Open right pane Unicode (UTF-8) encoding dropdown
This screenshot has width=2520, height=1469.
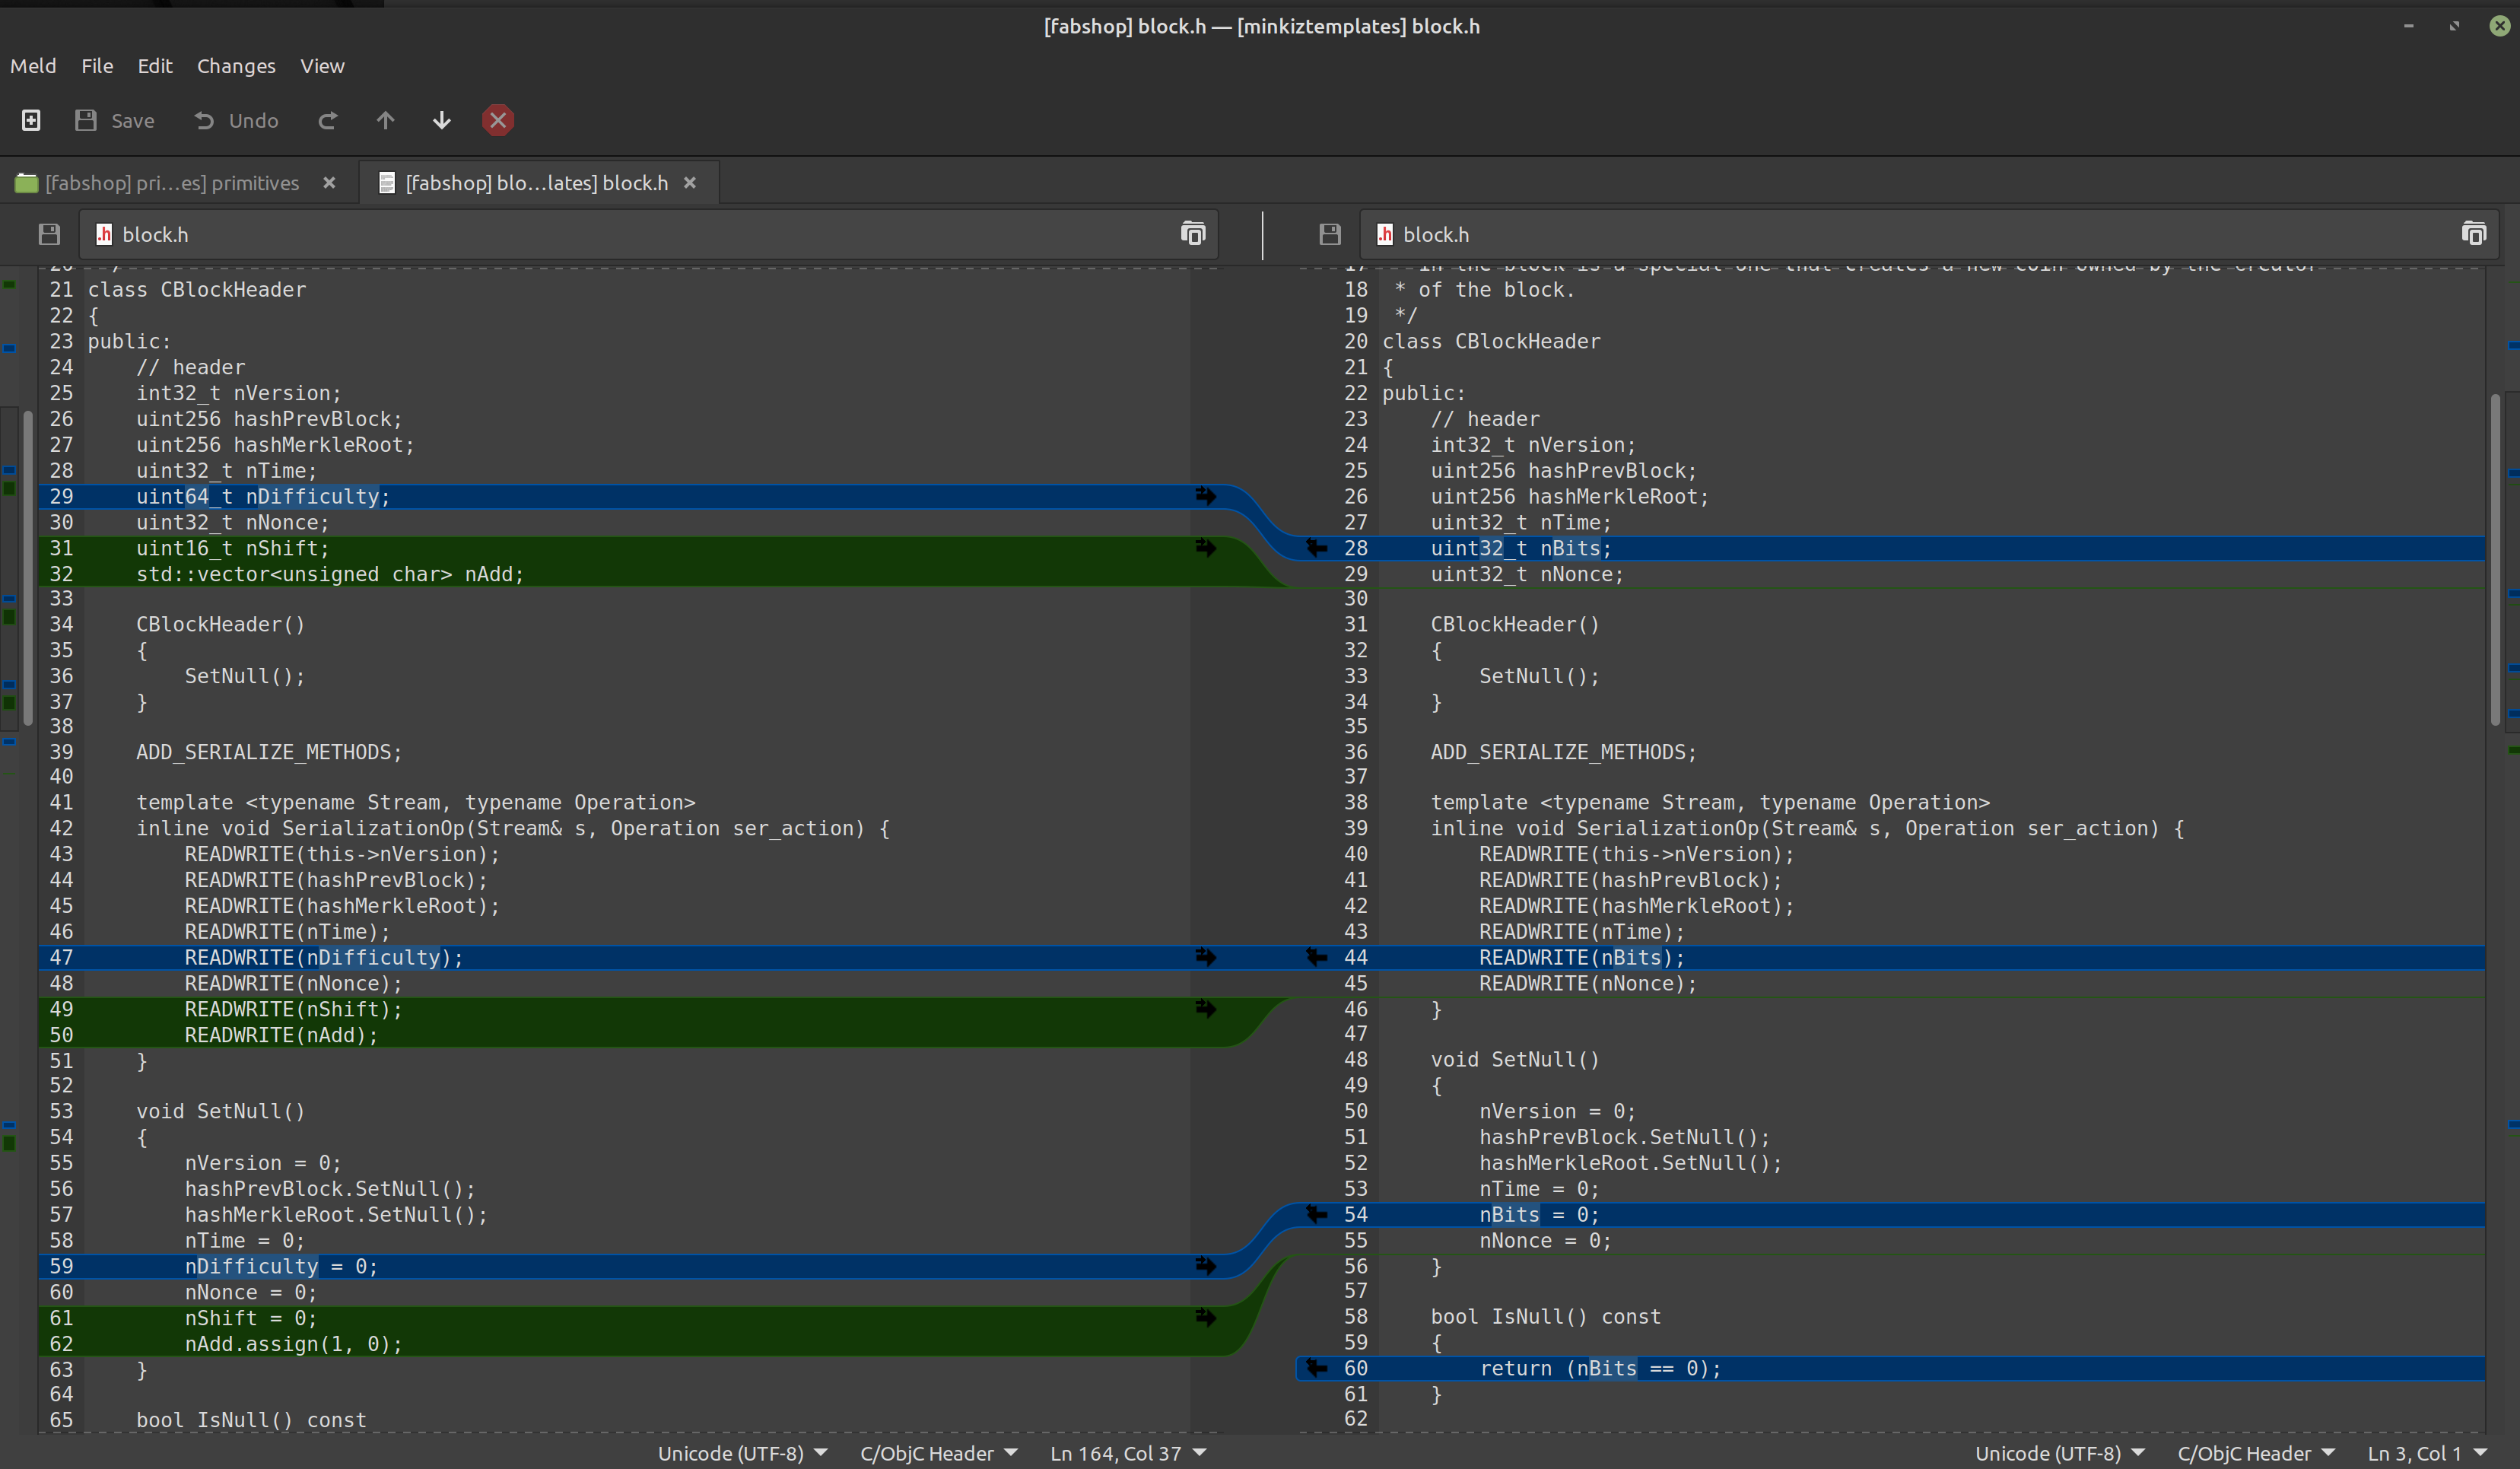[x=2059, y=1453]
